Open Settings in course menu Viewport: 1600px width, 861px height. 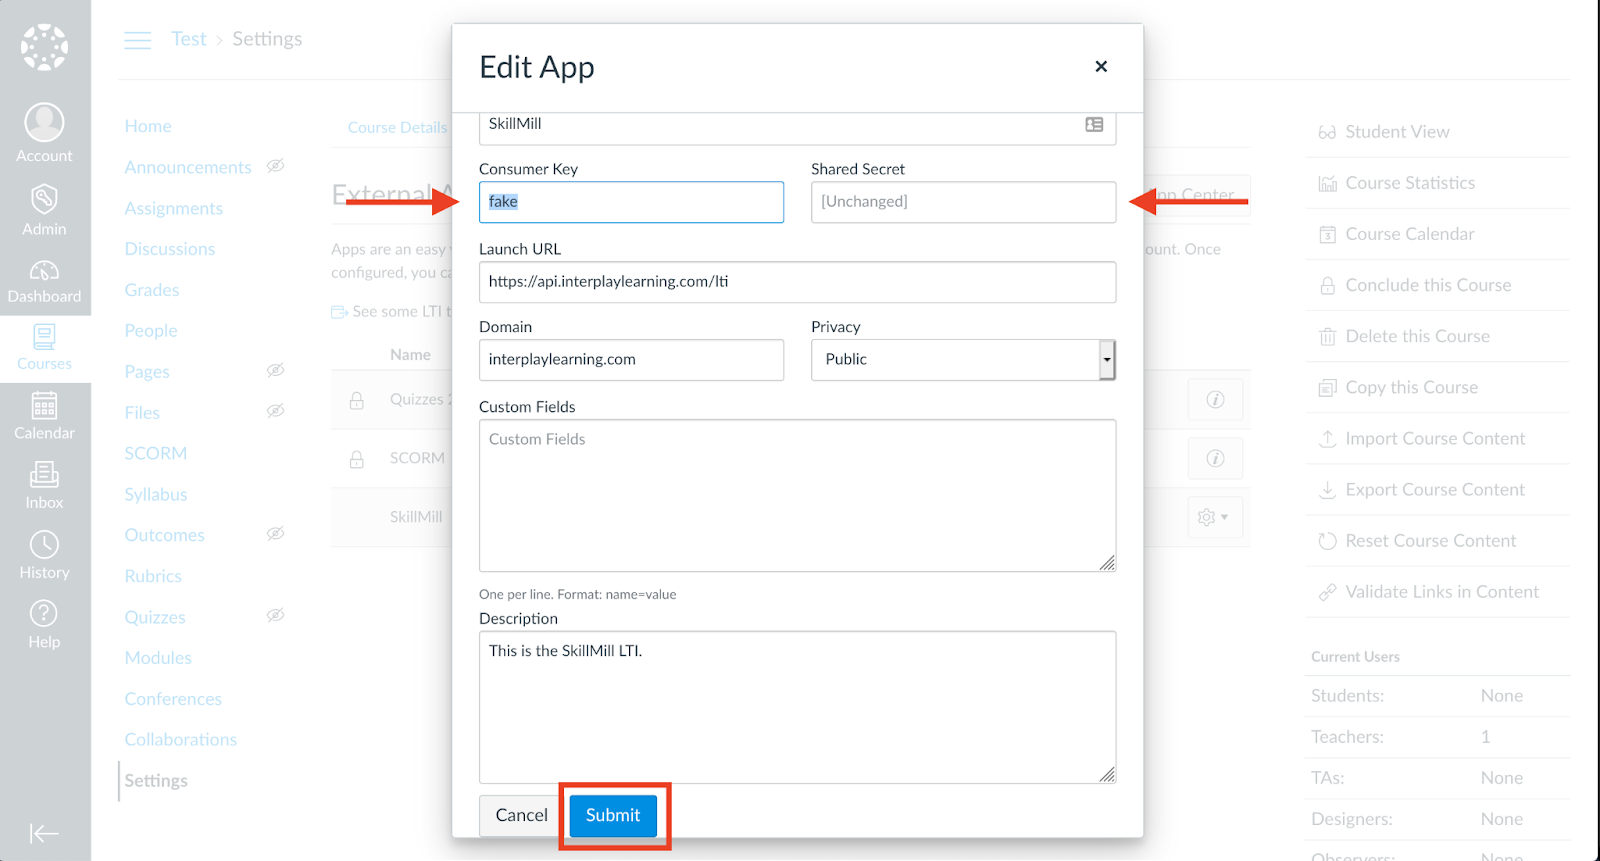pyautogui.click(x=156, y=781)
